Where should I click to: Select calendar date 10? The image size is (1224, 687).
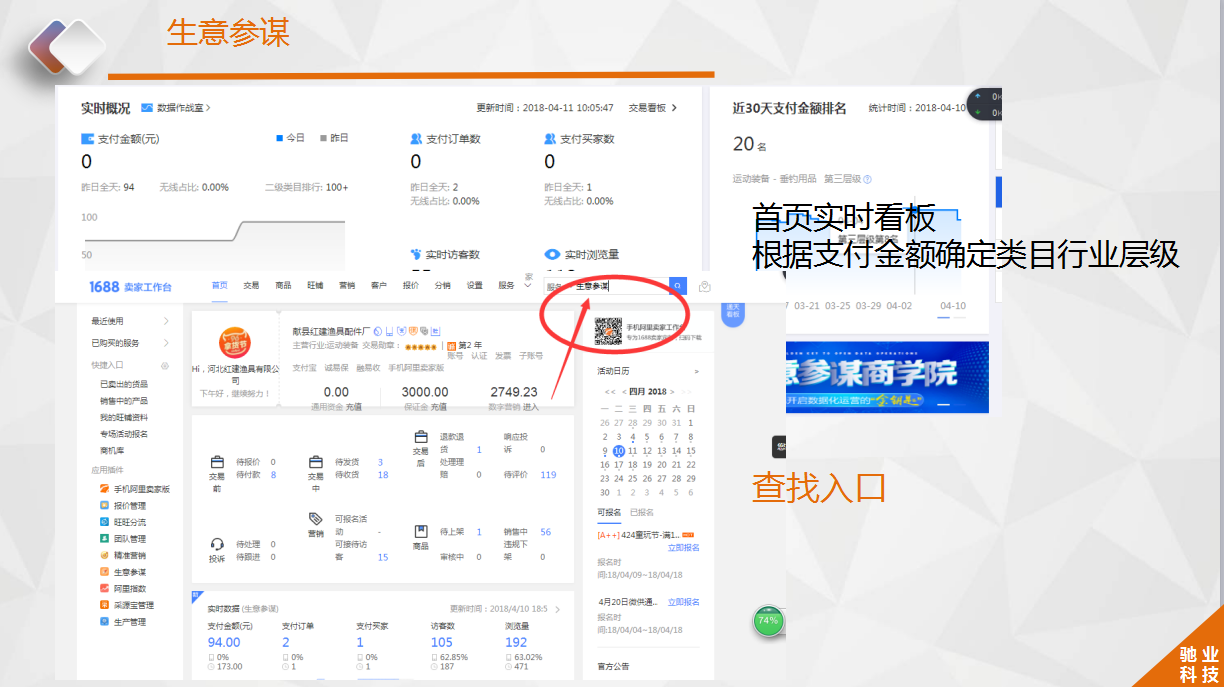(x=619, y=451)
